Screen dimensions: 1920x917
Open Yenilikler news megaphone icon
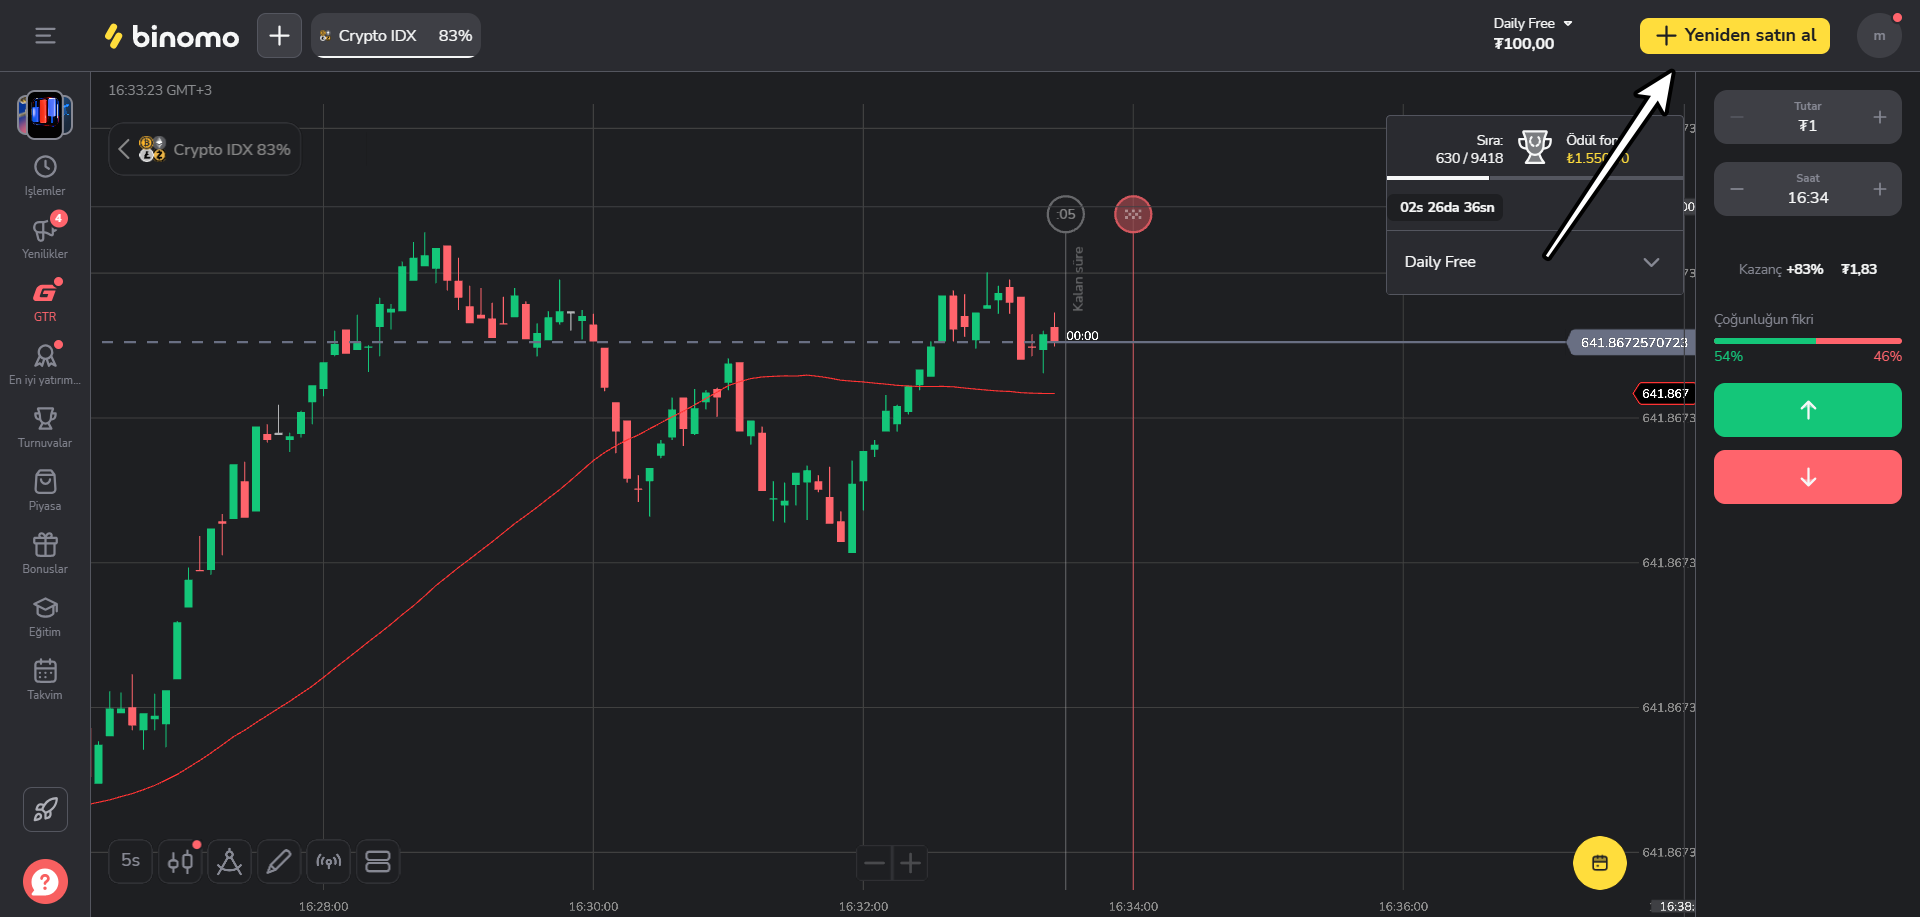(45, 231)
